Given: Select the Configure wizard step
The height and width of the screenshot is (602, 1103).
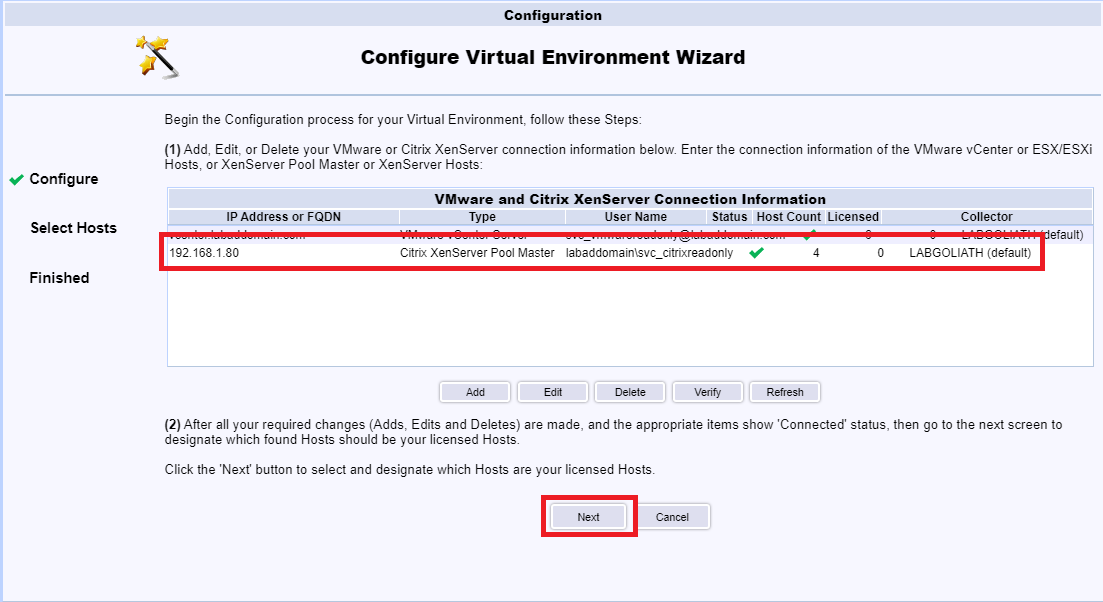Looking at the screenshot, I should click(64, 179).
